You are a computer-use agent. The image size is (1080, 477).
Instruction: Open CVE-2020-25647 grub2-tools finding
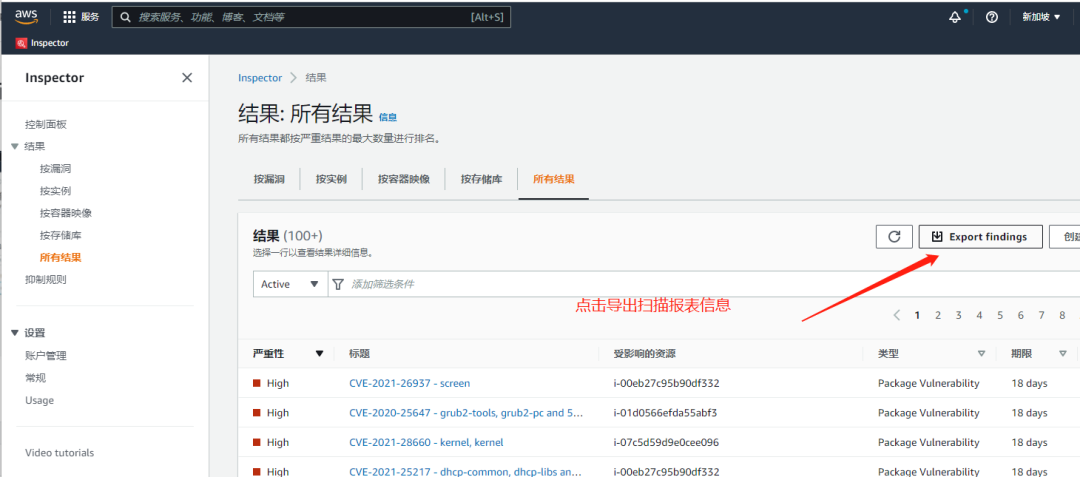pyautogui.click(x=466, y=413)
